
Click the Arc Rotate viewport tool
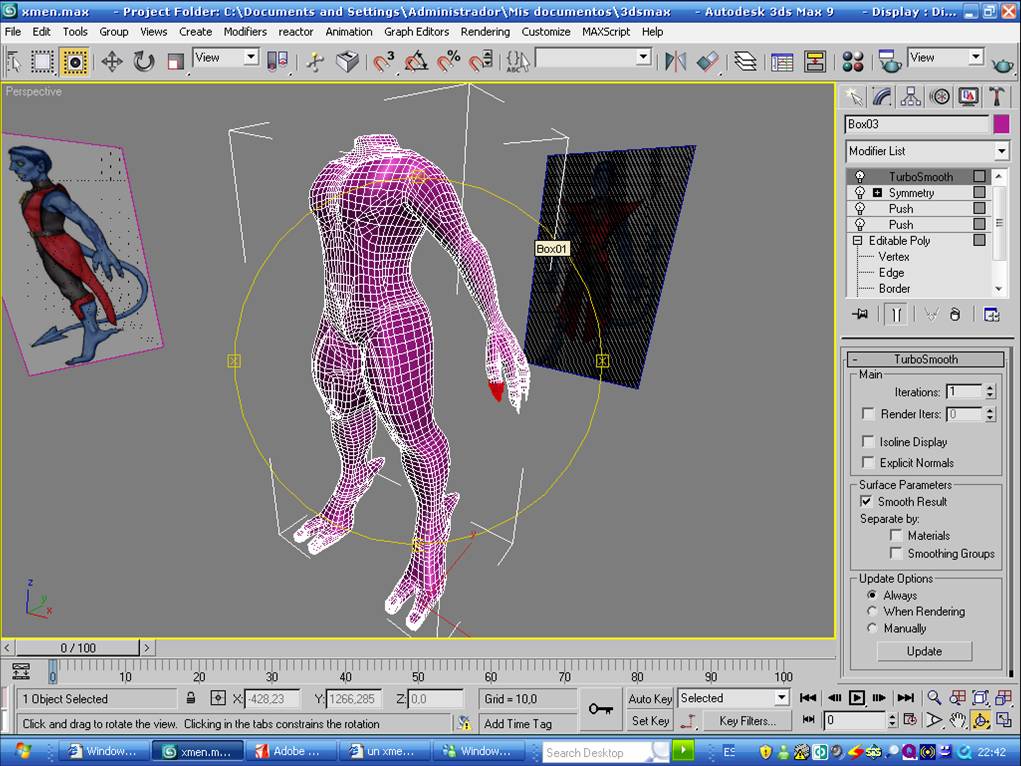980,720
